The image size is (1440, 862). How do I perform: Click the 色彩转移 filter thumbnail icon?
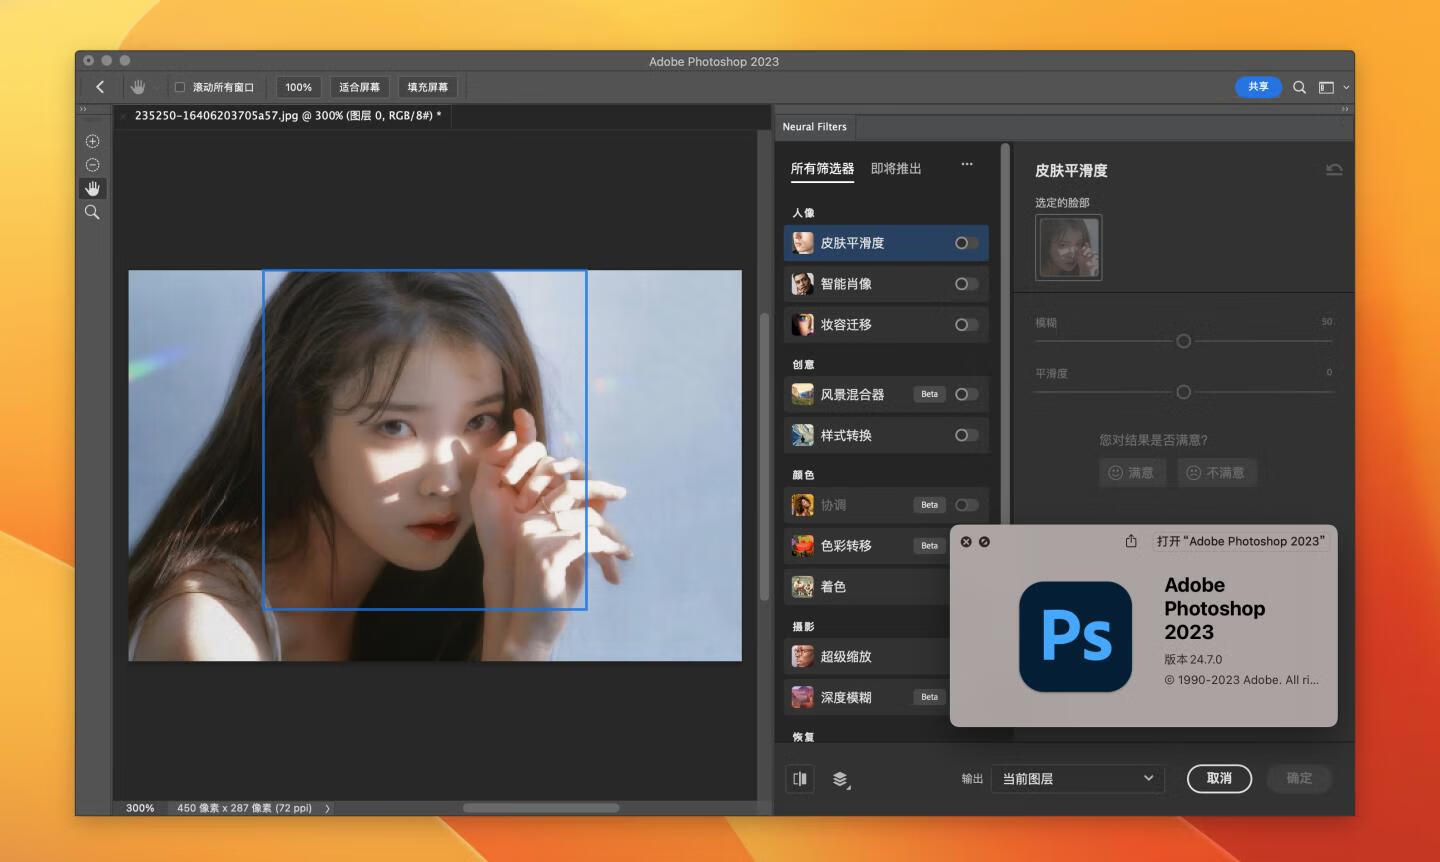pyautogui.click(x=802, y=546)
